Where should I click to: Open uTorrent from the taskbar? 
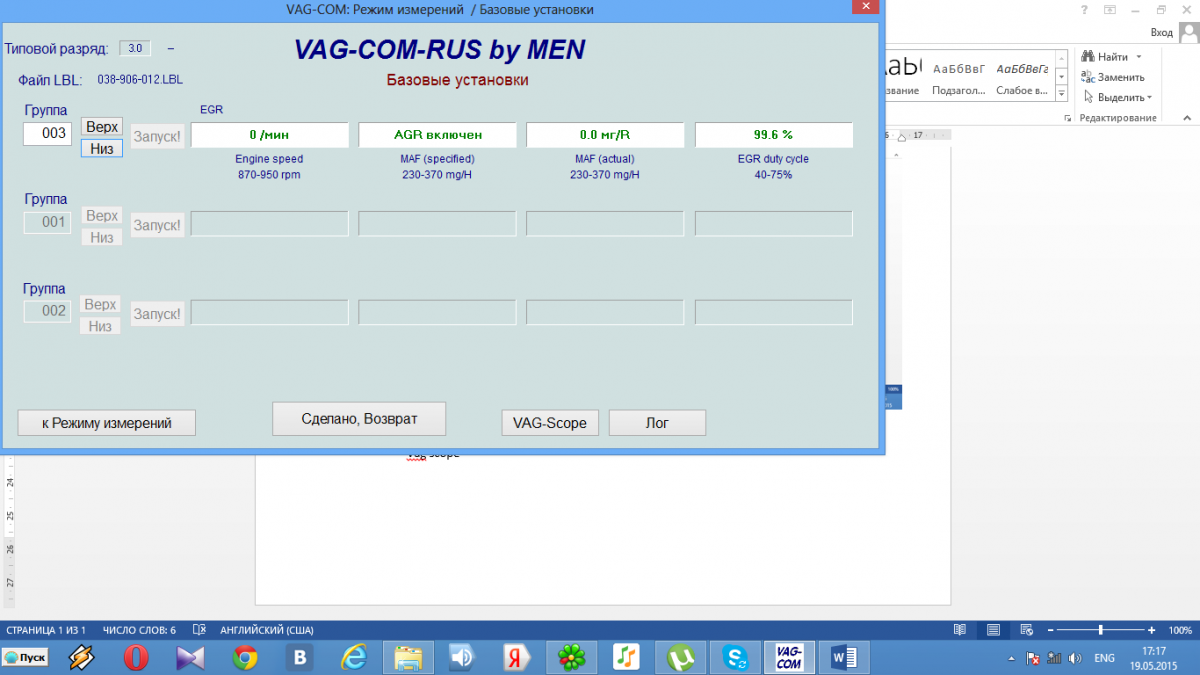tap(680, 657)
